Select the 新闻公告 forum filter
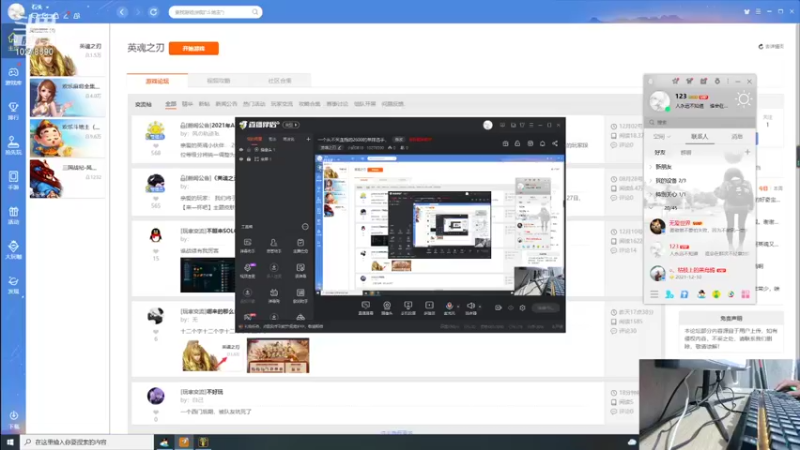This screenshot has width=800, height=450. (226, 104)
